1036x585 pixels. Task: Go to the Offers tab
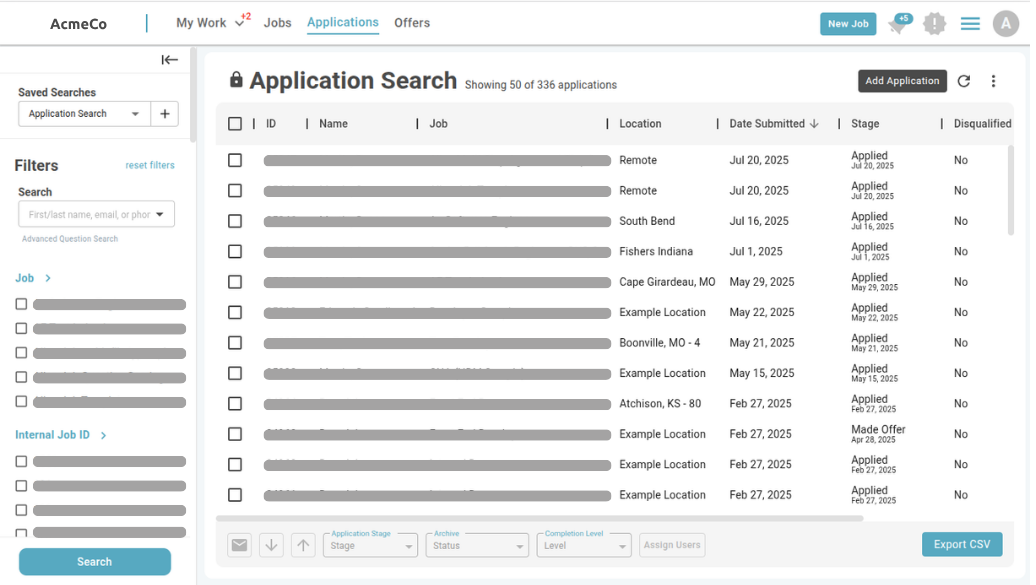(412, 23)
